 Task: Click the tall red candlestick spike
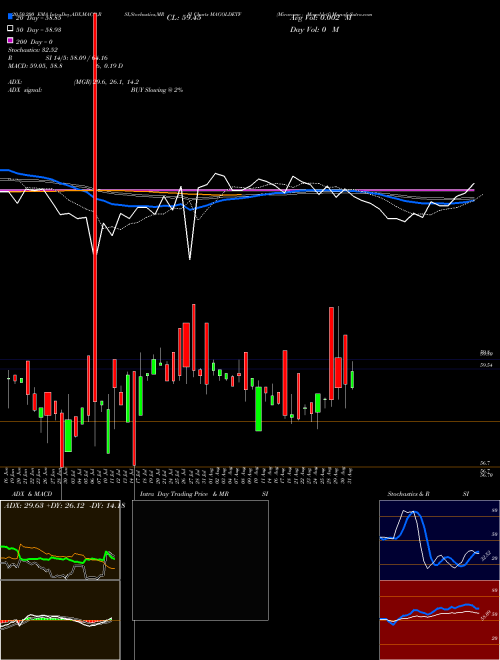pos(95,206)
